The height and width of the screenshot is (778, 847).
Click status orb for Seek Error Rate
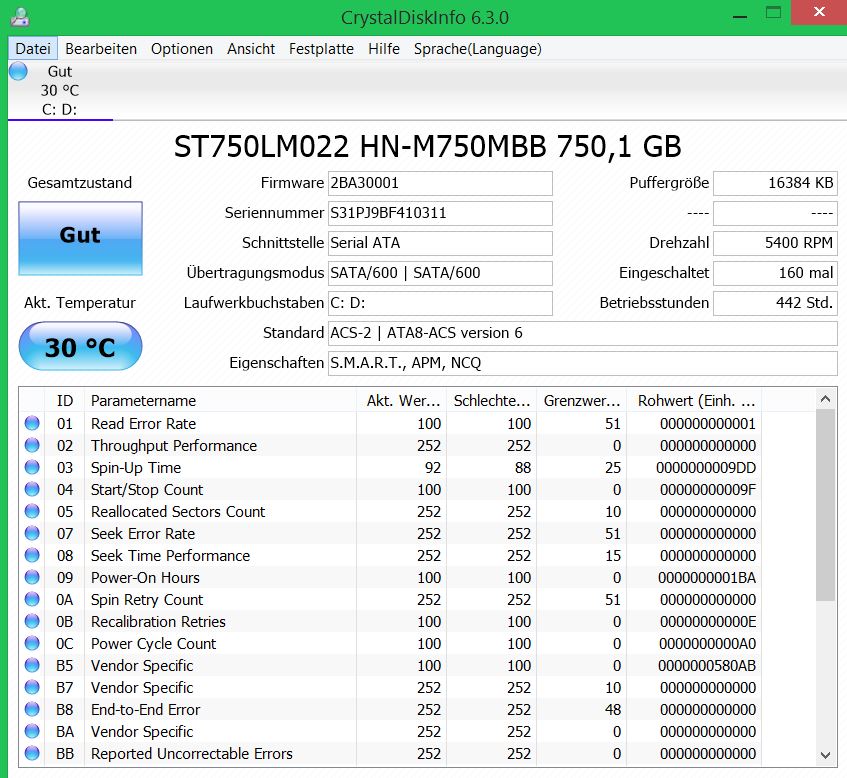pyautogui.click(x=32, y=533)
